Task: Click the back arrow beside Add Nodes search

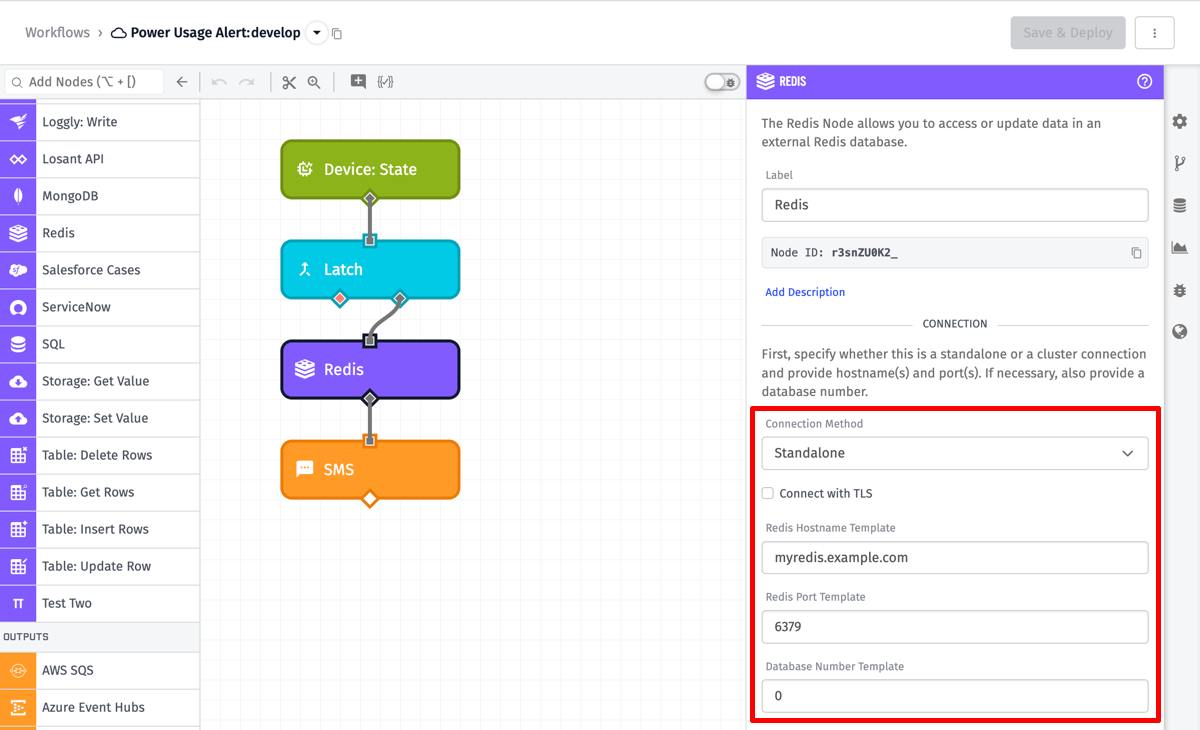Action: tap(181, 82)
